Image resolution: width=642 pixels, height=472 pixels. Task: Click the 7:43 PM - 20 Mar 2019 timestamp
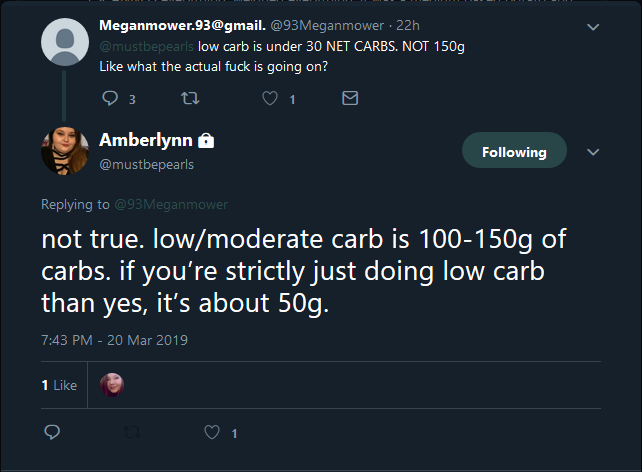tap(114, 340)
